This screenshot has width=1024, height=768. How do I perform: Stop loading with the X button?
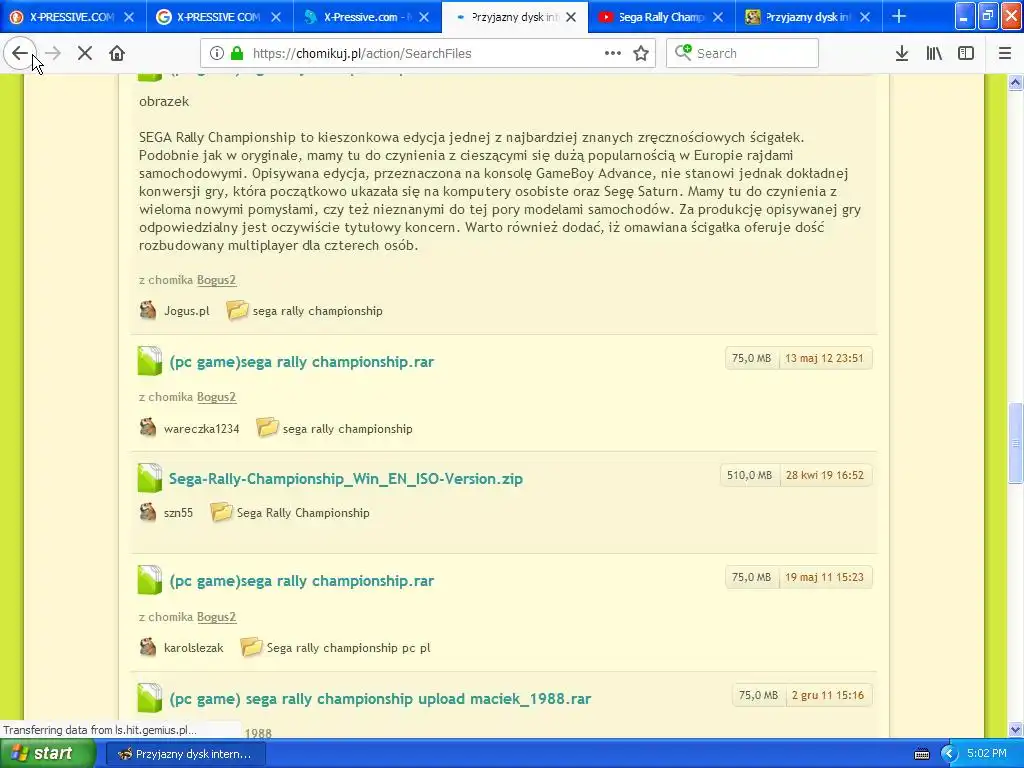coord(85,54)
